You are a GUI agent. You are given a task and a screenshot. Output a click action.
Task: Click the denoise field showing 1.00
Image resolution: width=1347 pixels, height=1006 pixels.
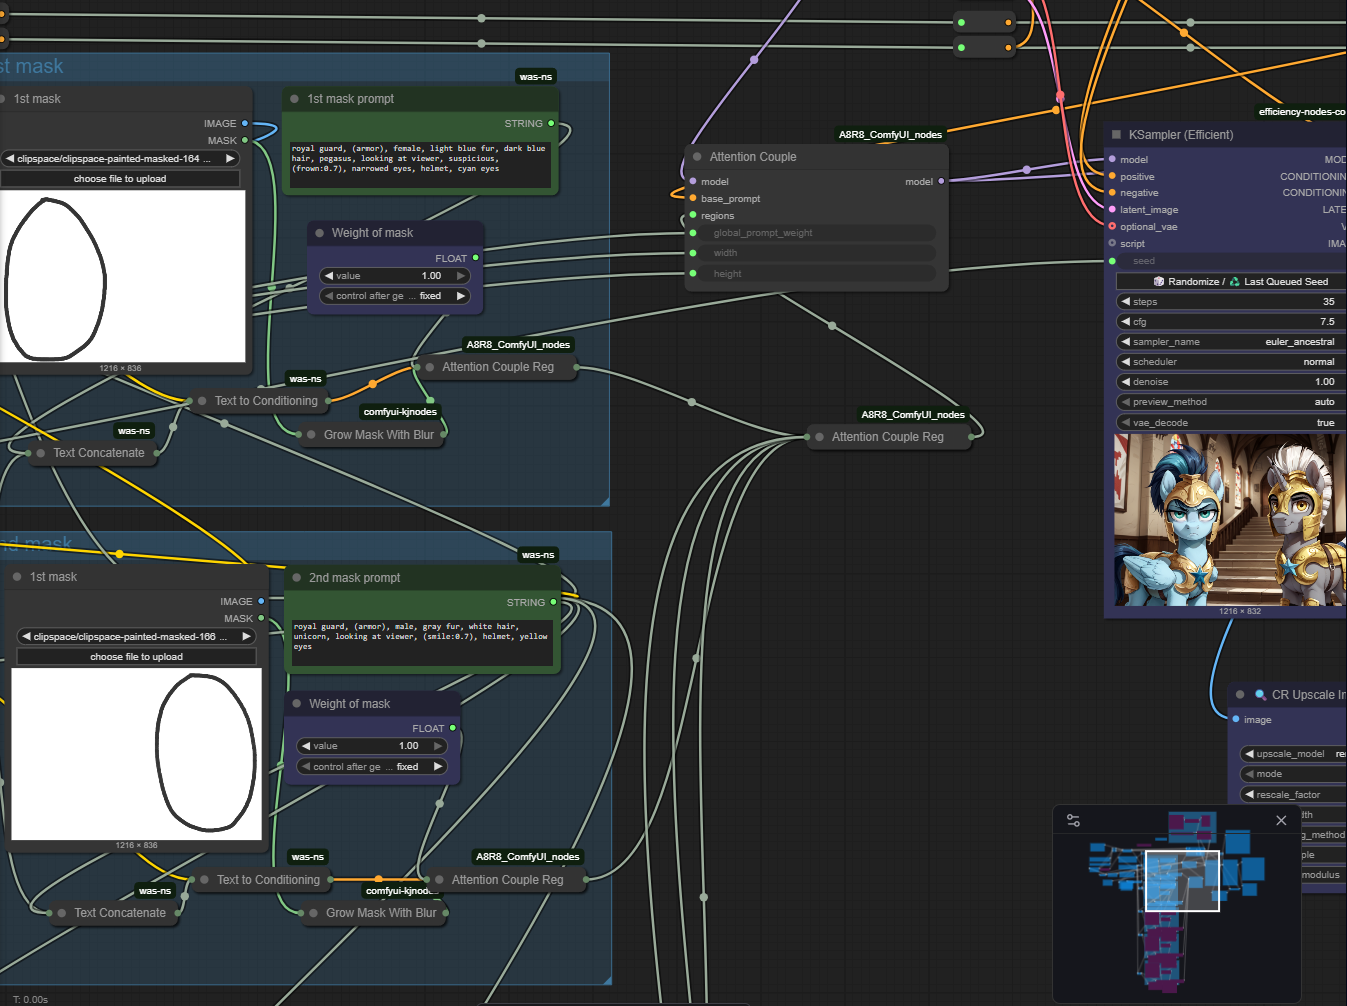1229,382
